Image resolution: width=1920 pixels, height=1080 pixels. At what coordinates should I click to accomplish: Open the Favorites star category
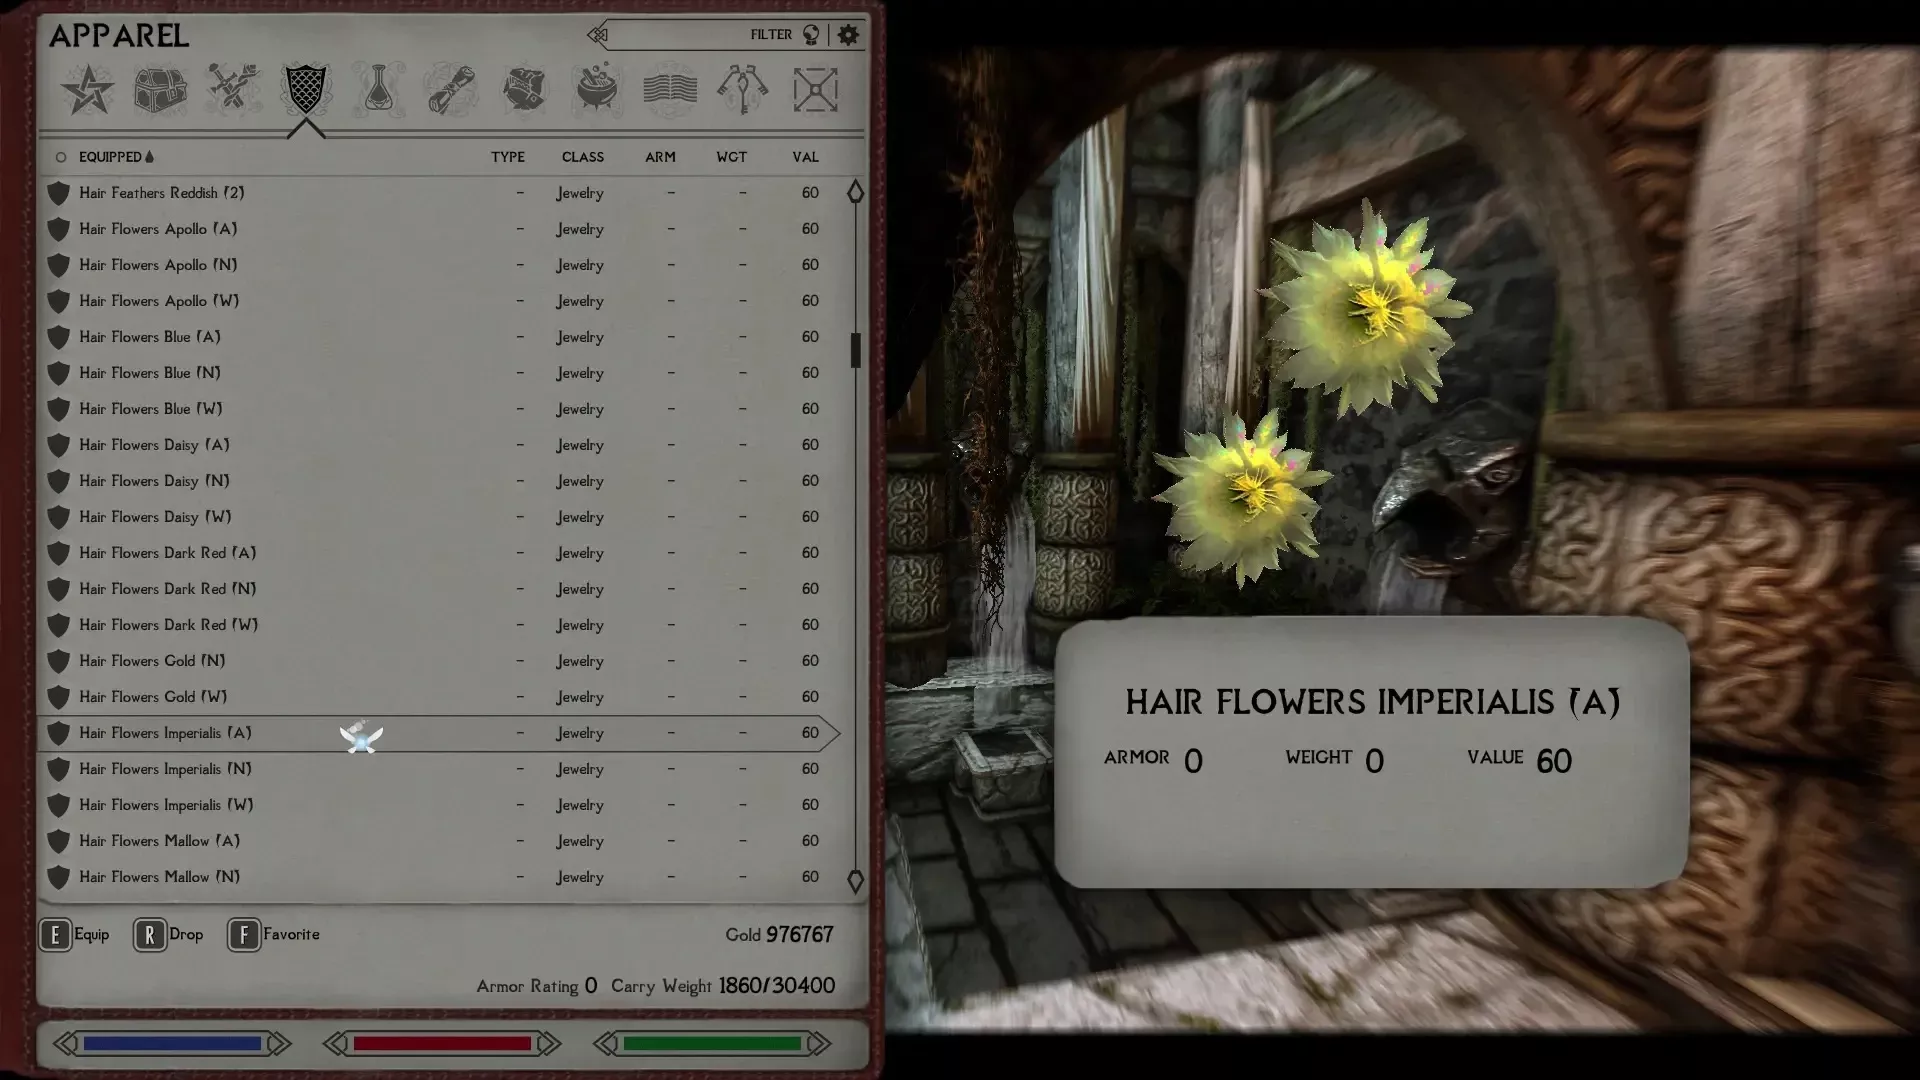[x=88, y=90]
